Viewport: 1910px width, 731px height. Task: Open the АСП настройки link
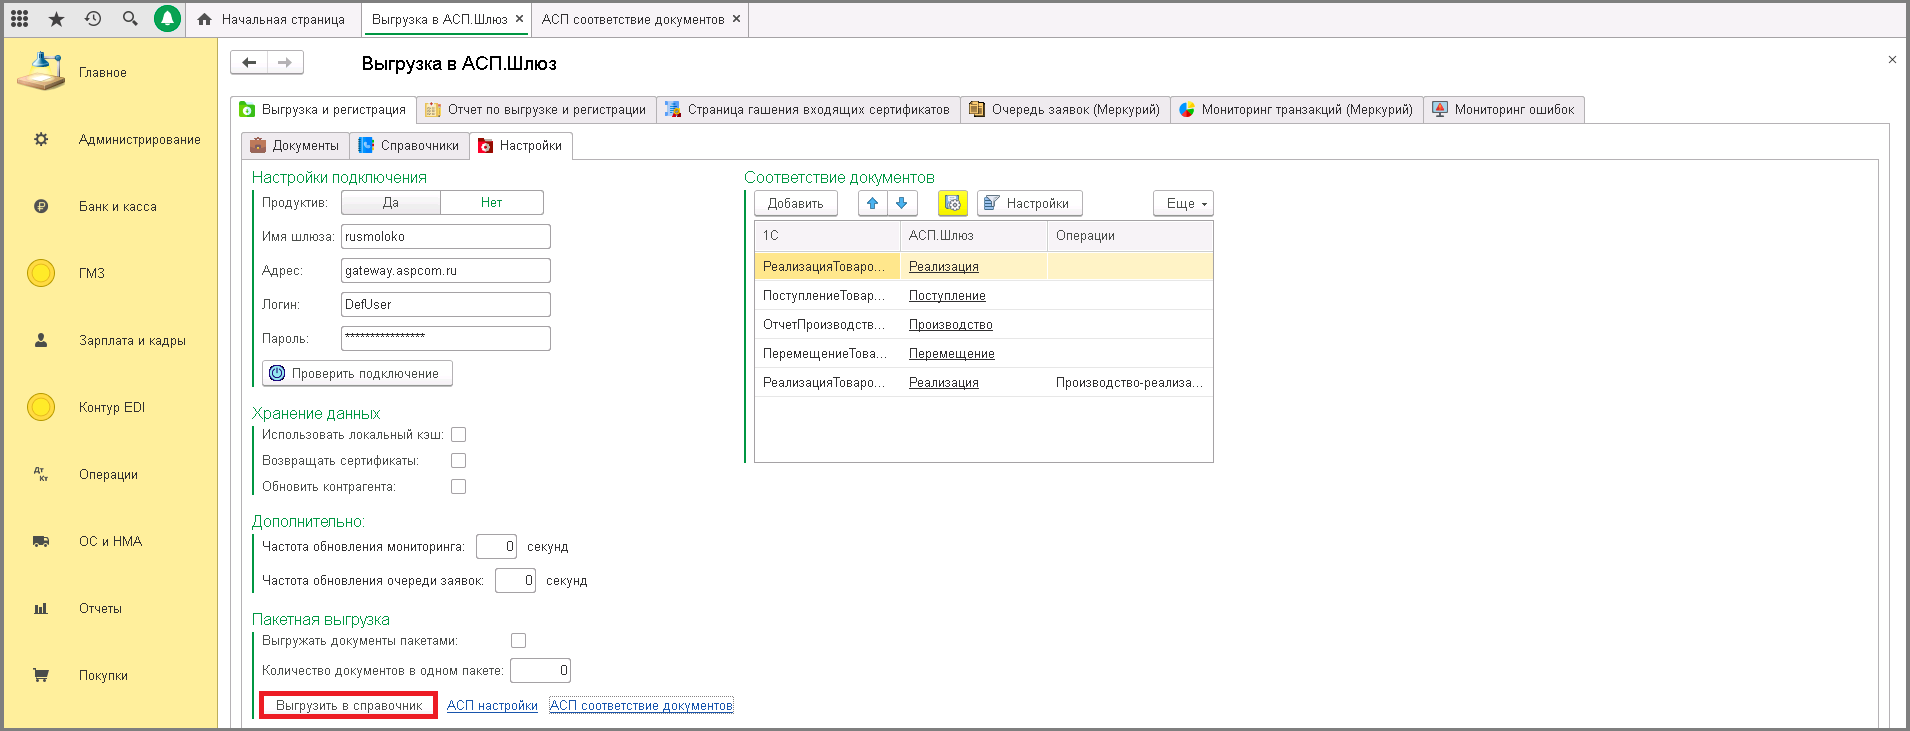[492, 706]
